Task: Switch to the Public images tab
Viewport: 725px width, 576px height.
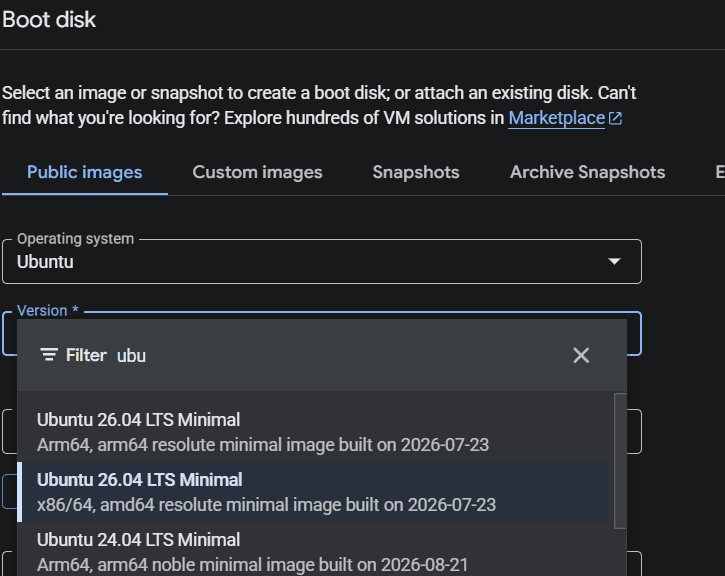Action: (x=85, y=172)
